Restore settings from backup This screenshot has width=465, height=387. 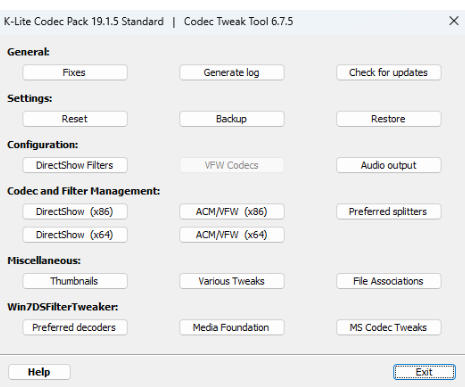point(389,119)
